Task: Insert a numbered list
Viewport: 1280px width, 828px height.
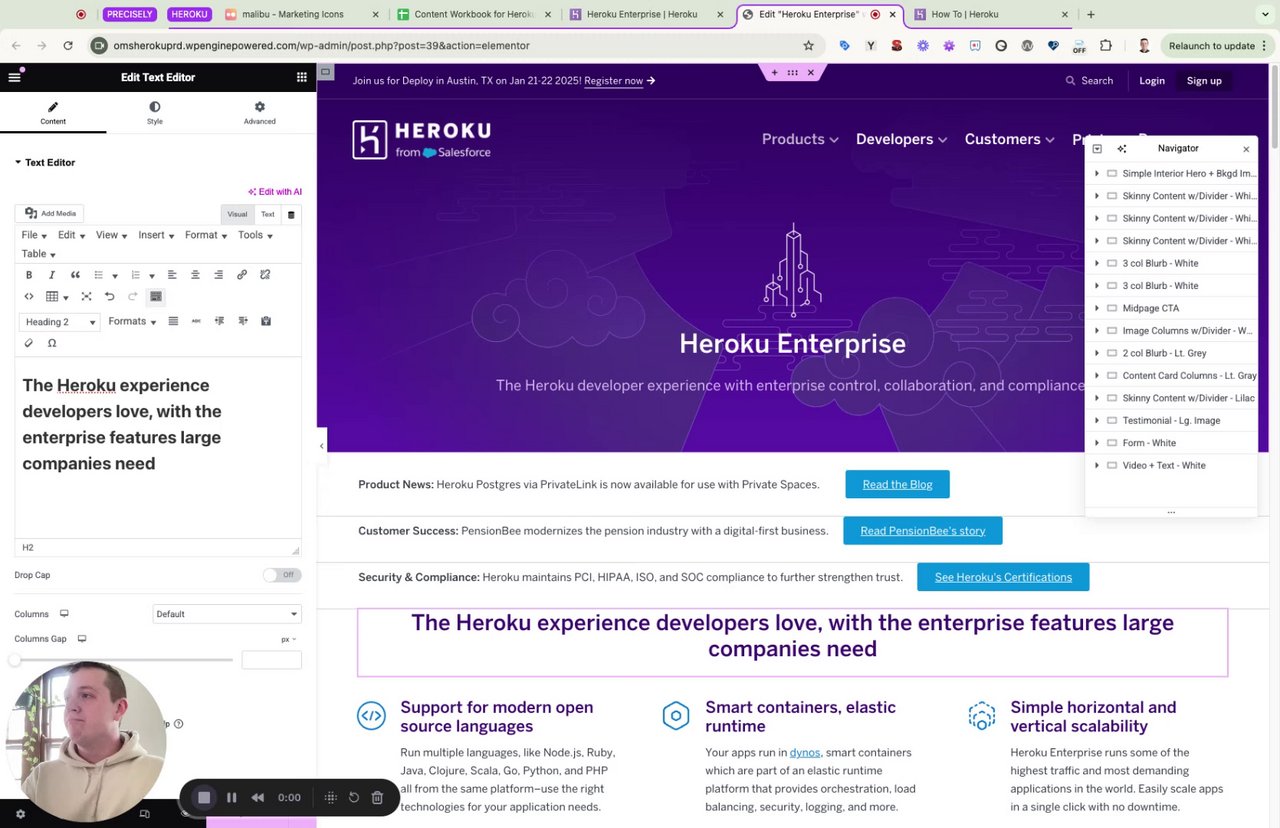Action: (x=136, y=275)
